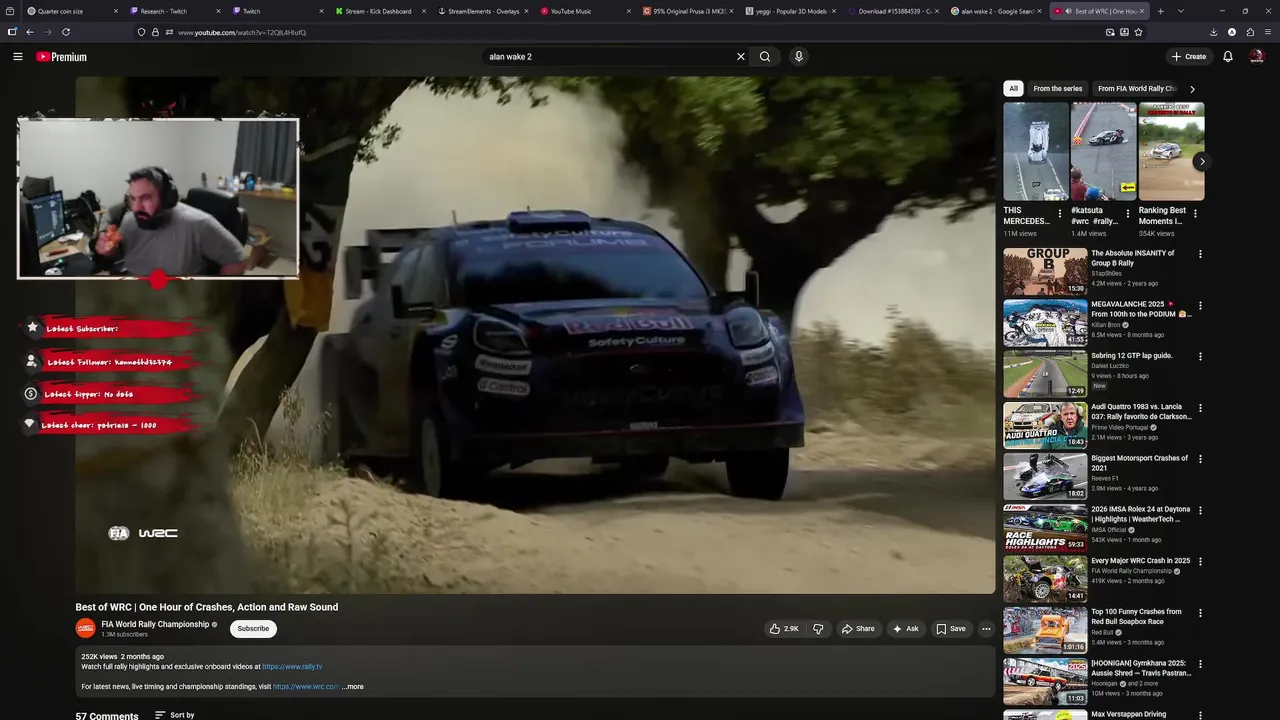
Task: Focus the search field containing 'alan wake 2'
Action: [x=608, y=57]
